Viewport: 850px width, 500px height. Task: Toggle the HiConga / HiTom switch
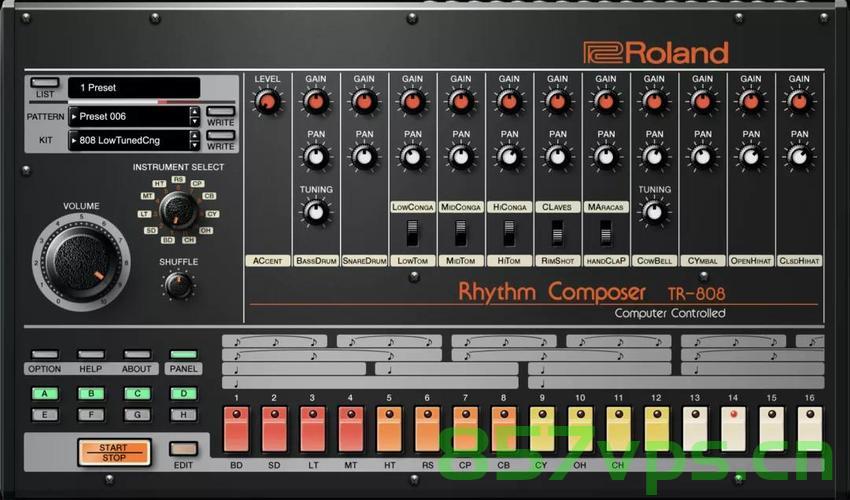[x=509, y=233]
